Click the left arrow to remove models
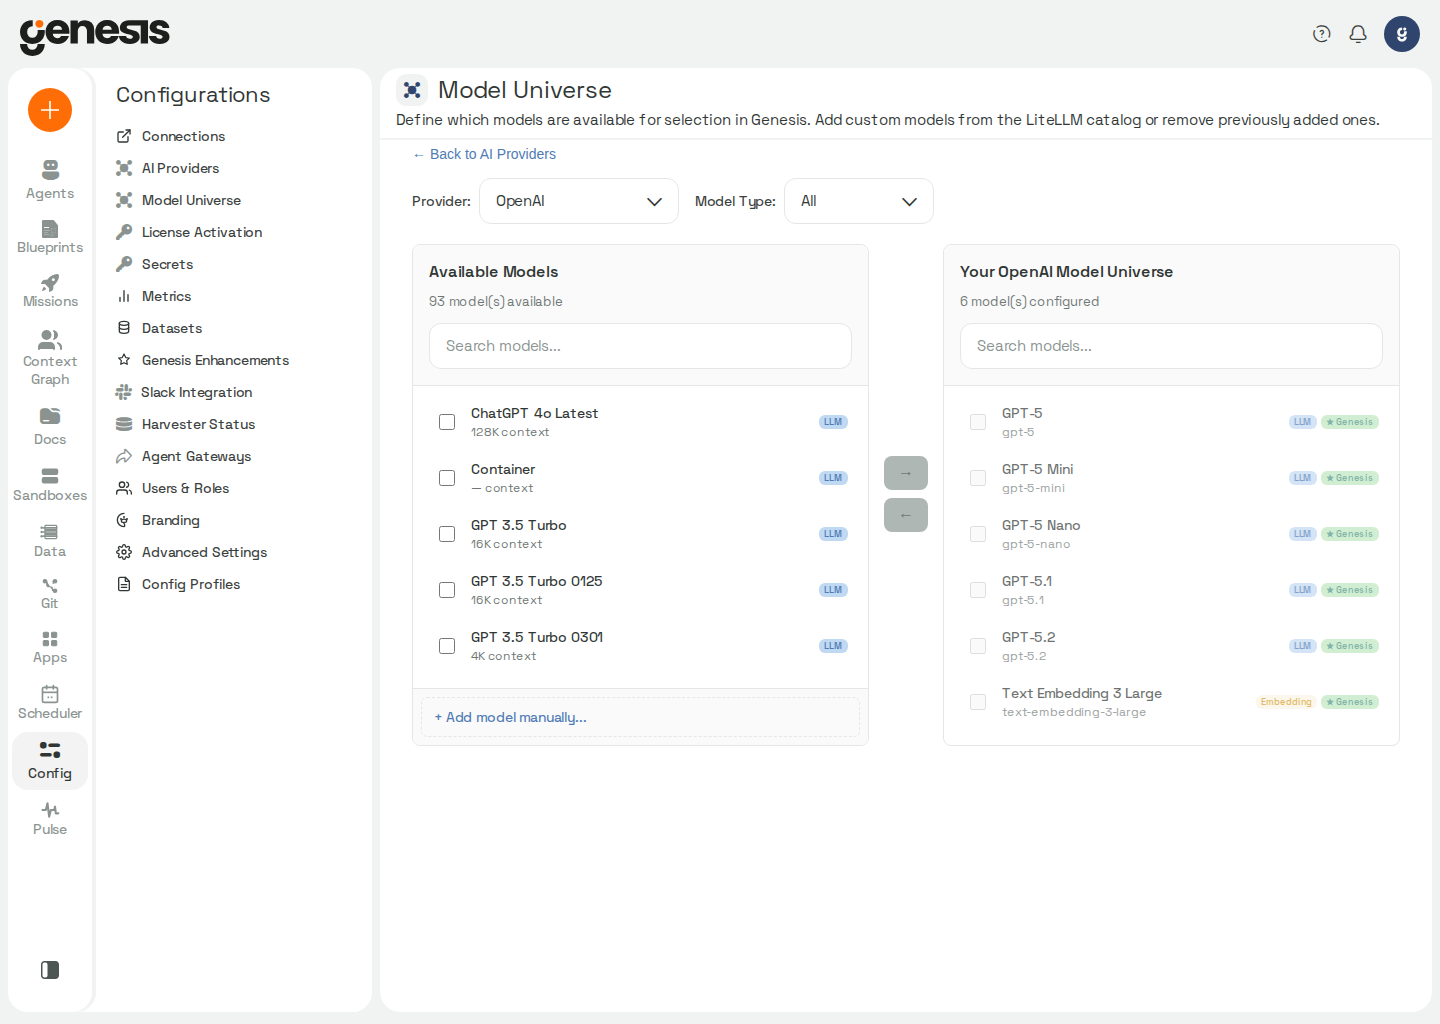 click(x=906, y=515)
